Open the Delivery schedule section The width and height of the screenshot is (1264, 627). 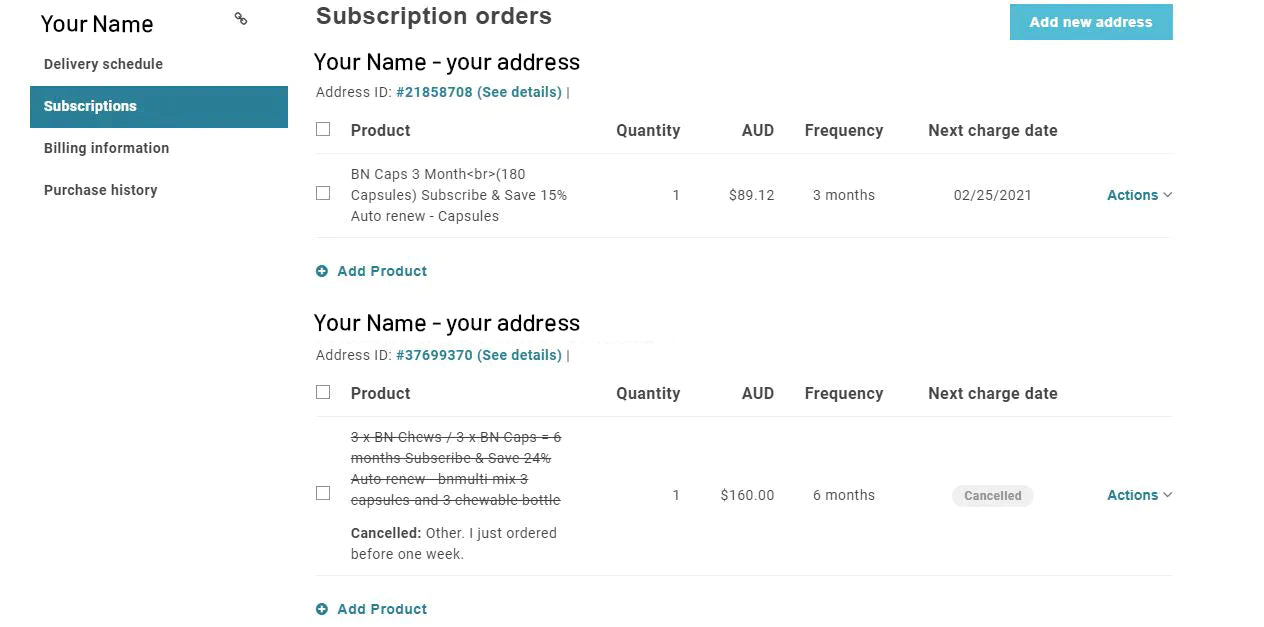[x=103, y=64]
